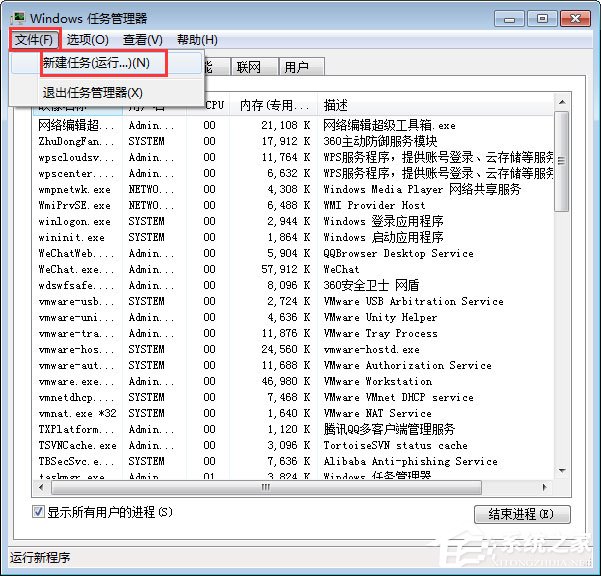Viewport: 601px width, 576px height.
Task: Click the 24,560 K memory value
Action: 286,349
